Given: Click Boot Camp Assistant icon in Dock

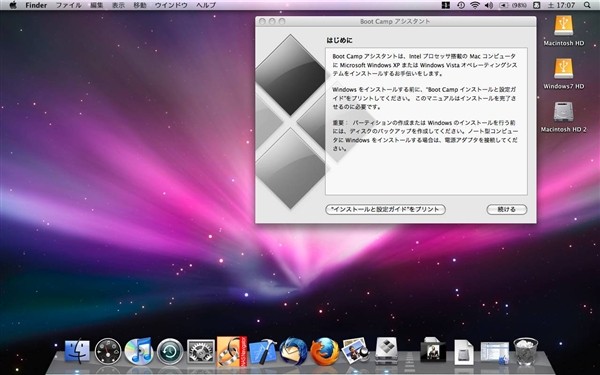Looking at the screenshot, I should coord(386,351).
